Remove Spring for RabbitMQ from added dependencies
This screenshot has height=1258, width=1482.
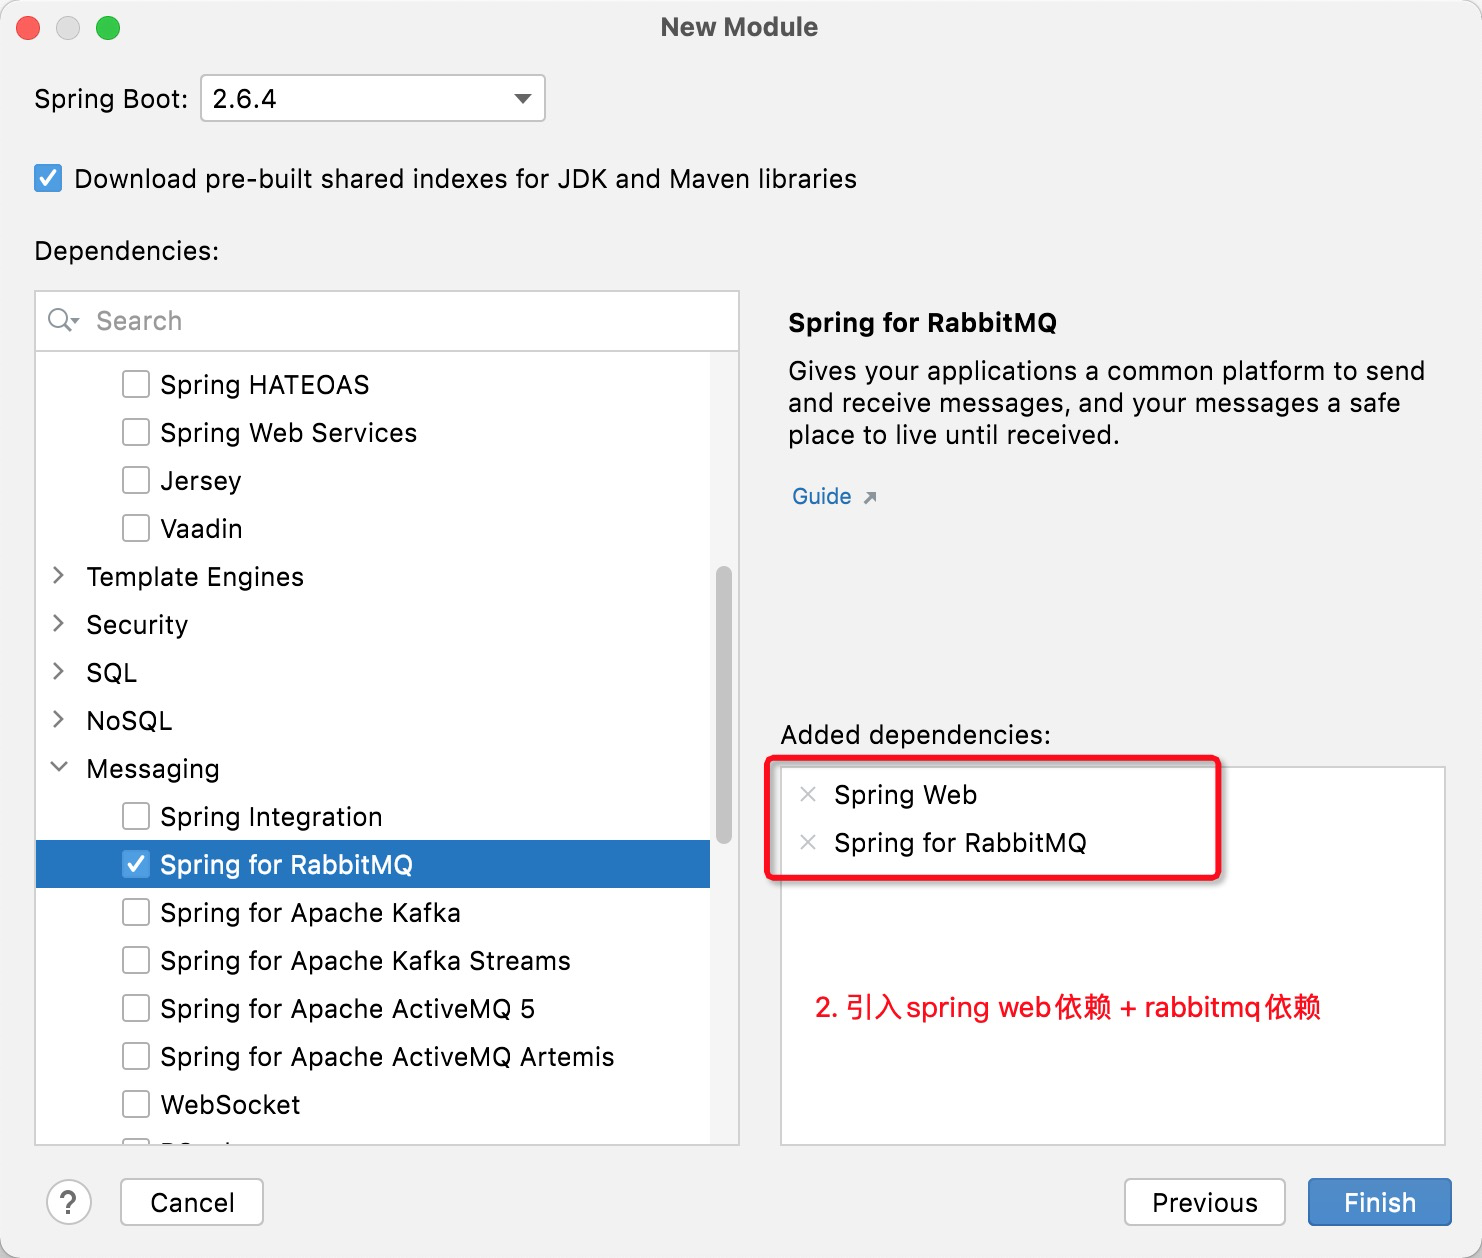[x=808, y=843]
